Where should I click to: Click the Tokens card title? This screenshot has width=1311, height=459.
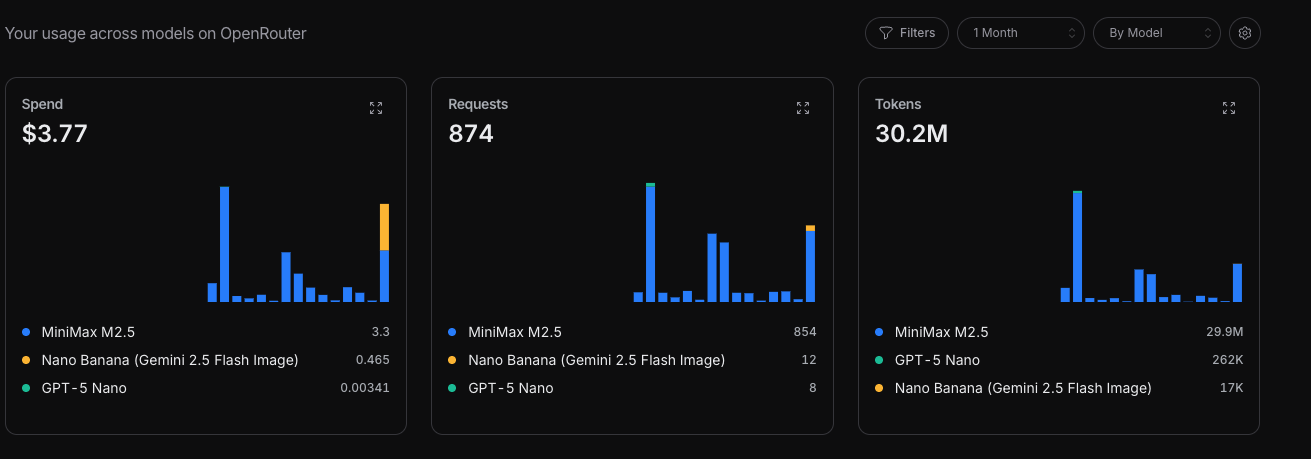tap(898, 104)
